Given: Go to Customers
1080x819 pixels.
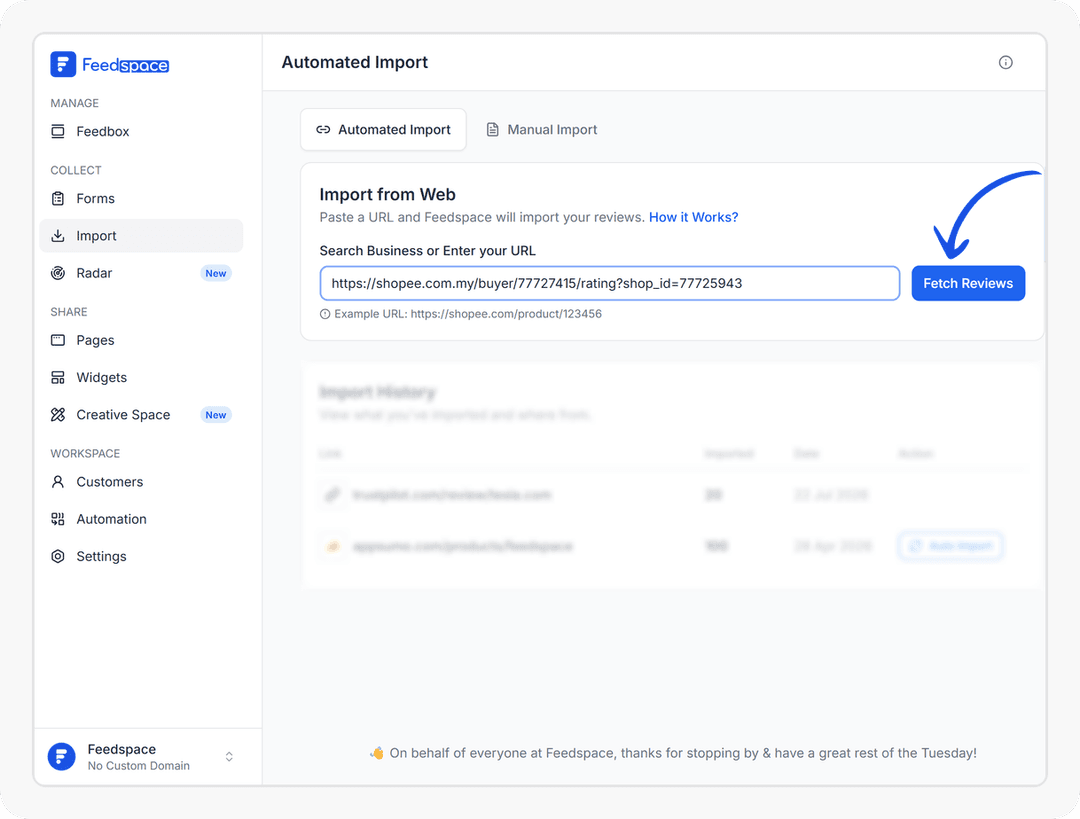Looking at the screenshot, I should 141,481.
